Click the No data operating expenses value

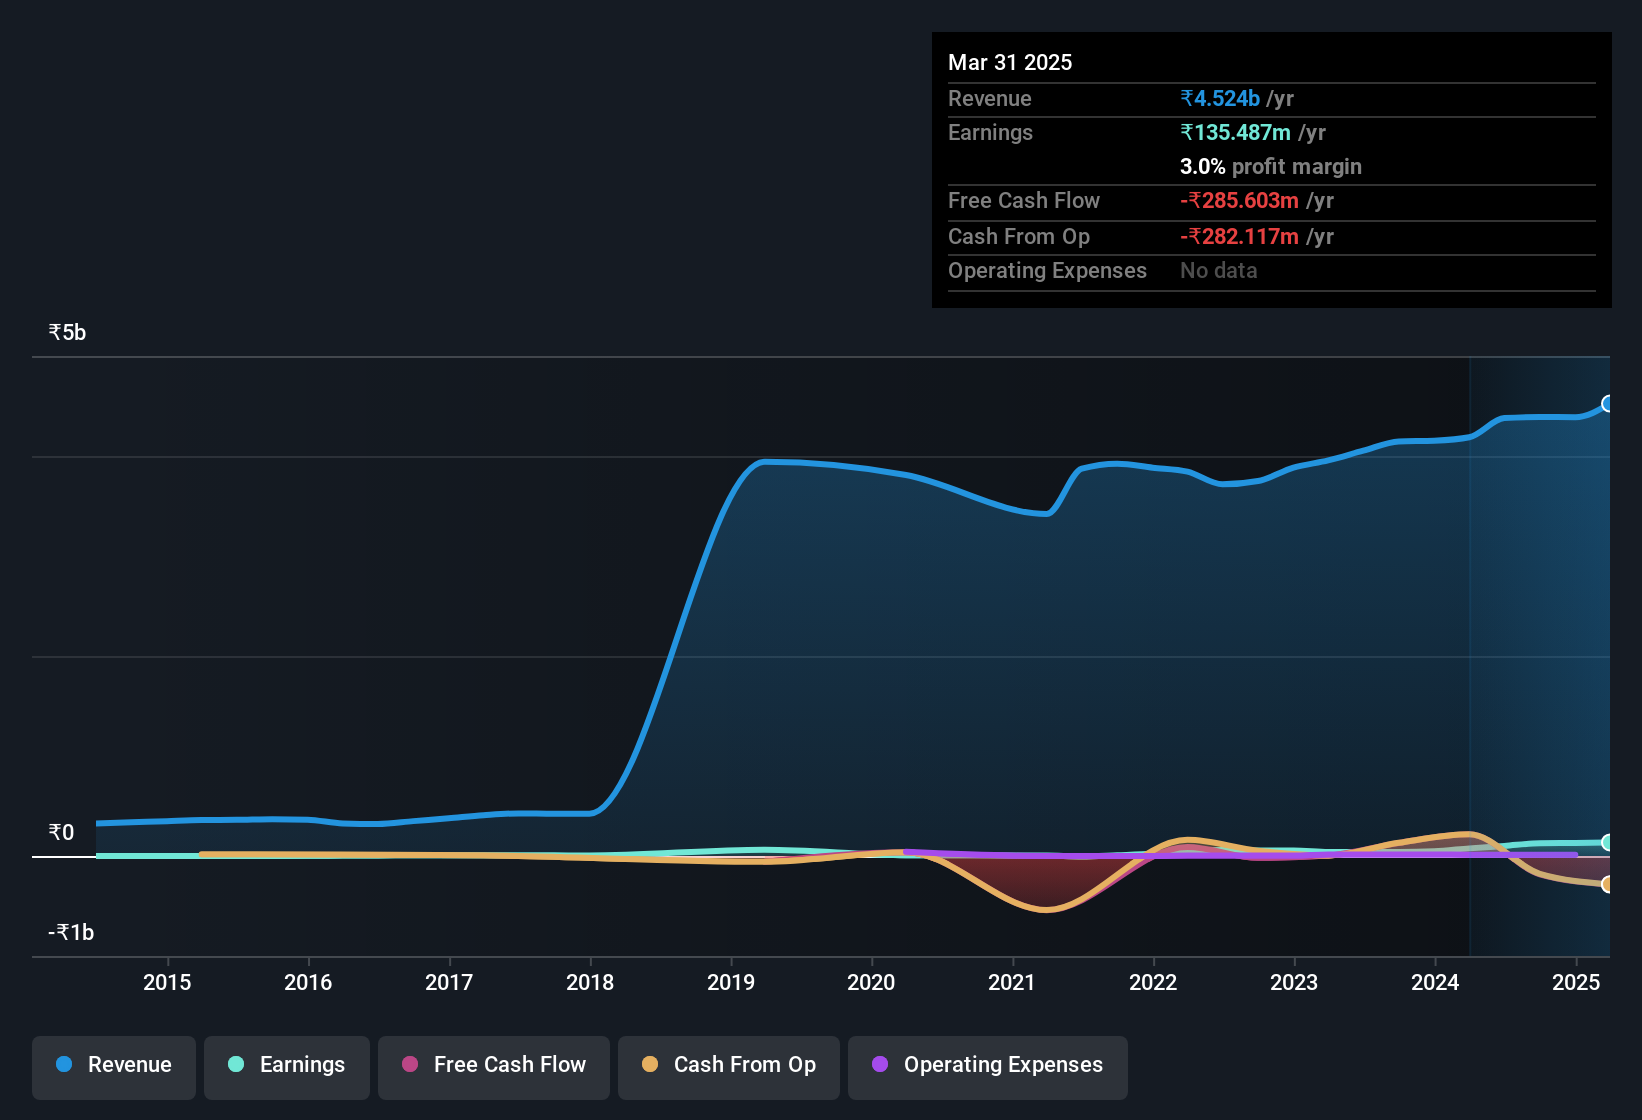coord(1219,271)
